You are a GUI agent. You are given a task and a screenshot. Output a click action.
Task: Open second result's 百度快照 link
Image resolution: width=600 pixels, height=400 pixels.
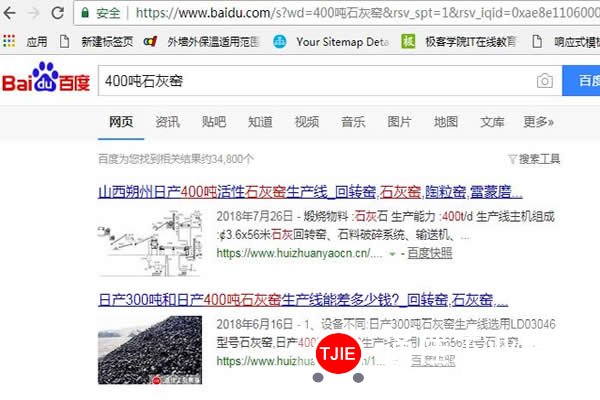coord(433,361)
